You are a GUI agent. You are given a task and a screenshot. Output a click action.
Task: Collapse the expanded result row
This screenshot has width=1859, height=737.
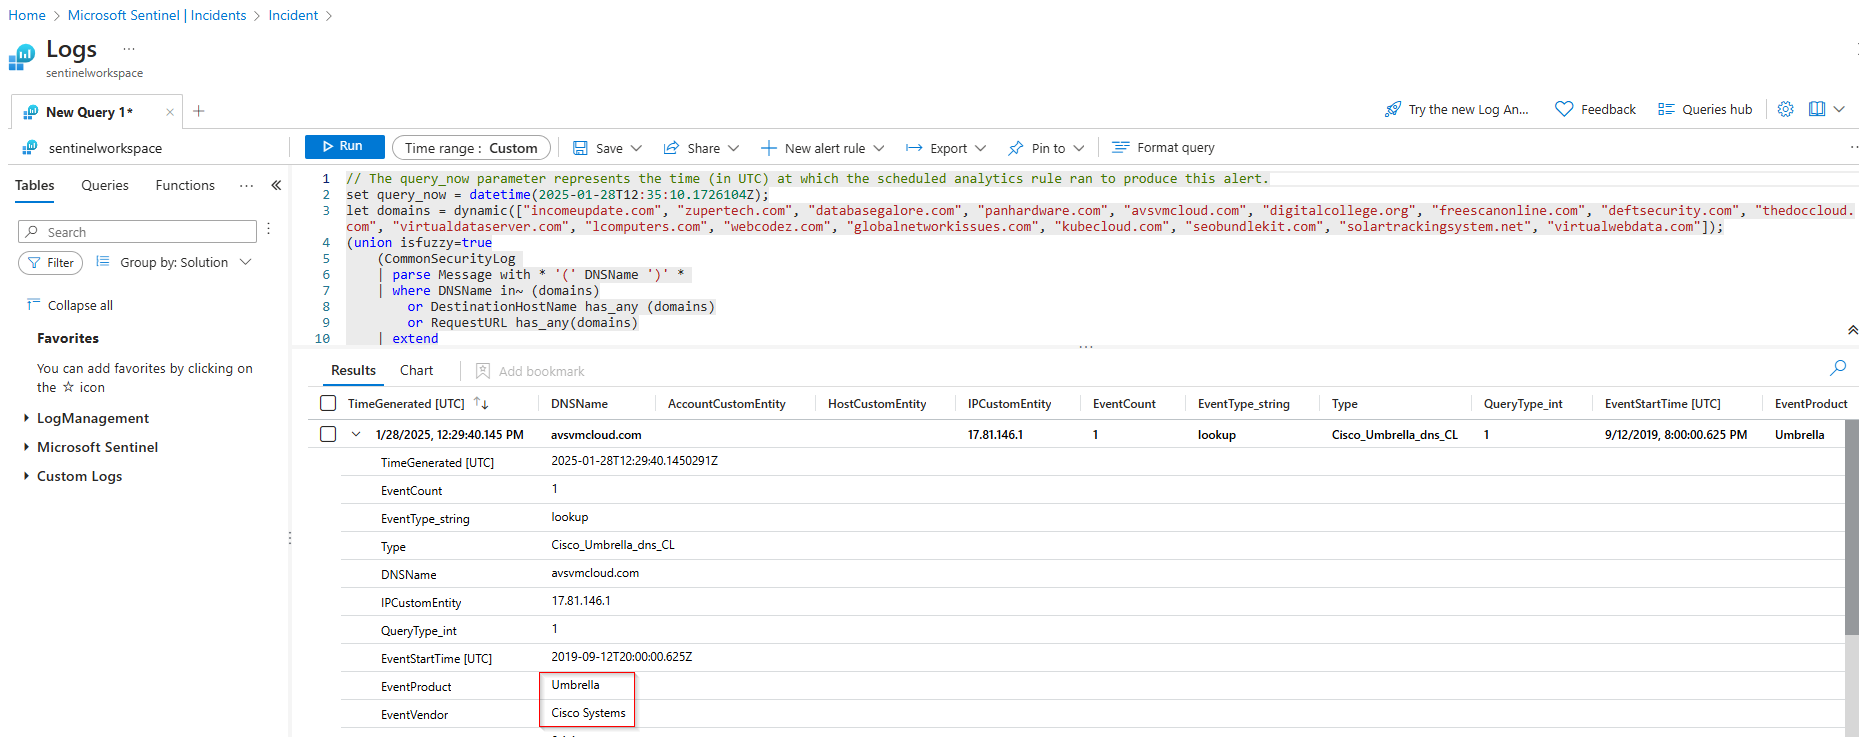(356, 434)
